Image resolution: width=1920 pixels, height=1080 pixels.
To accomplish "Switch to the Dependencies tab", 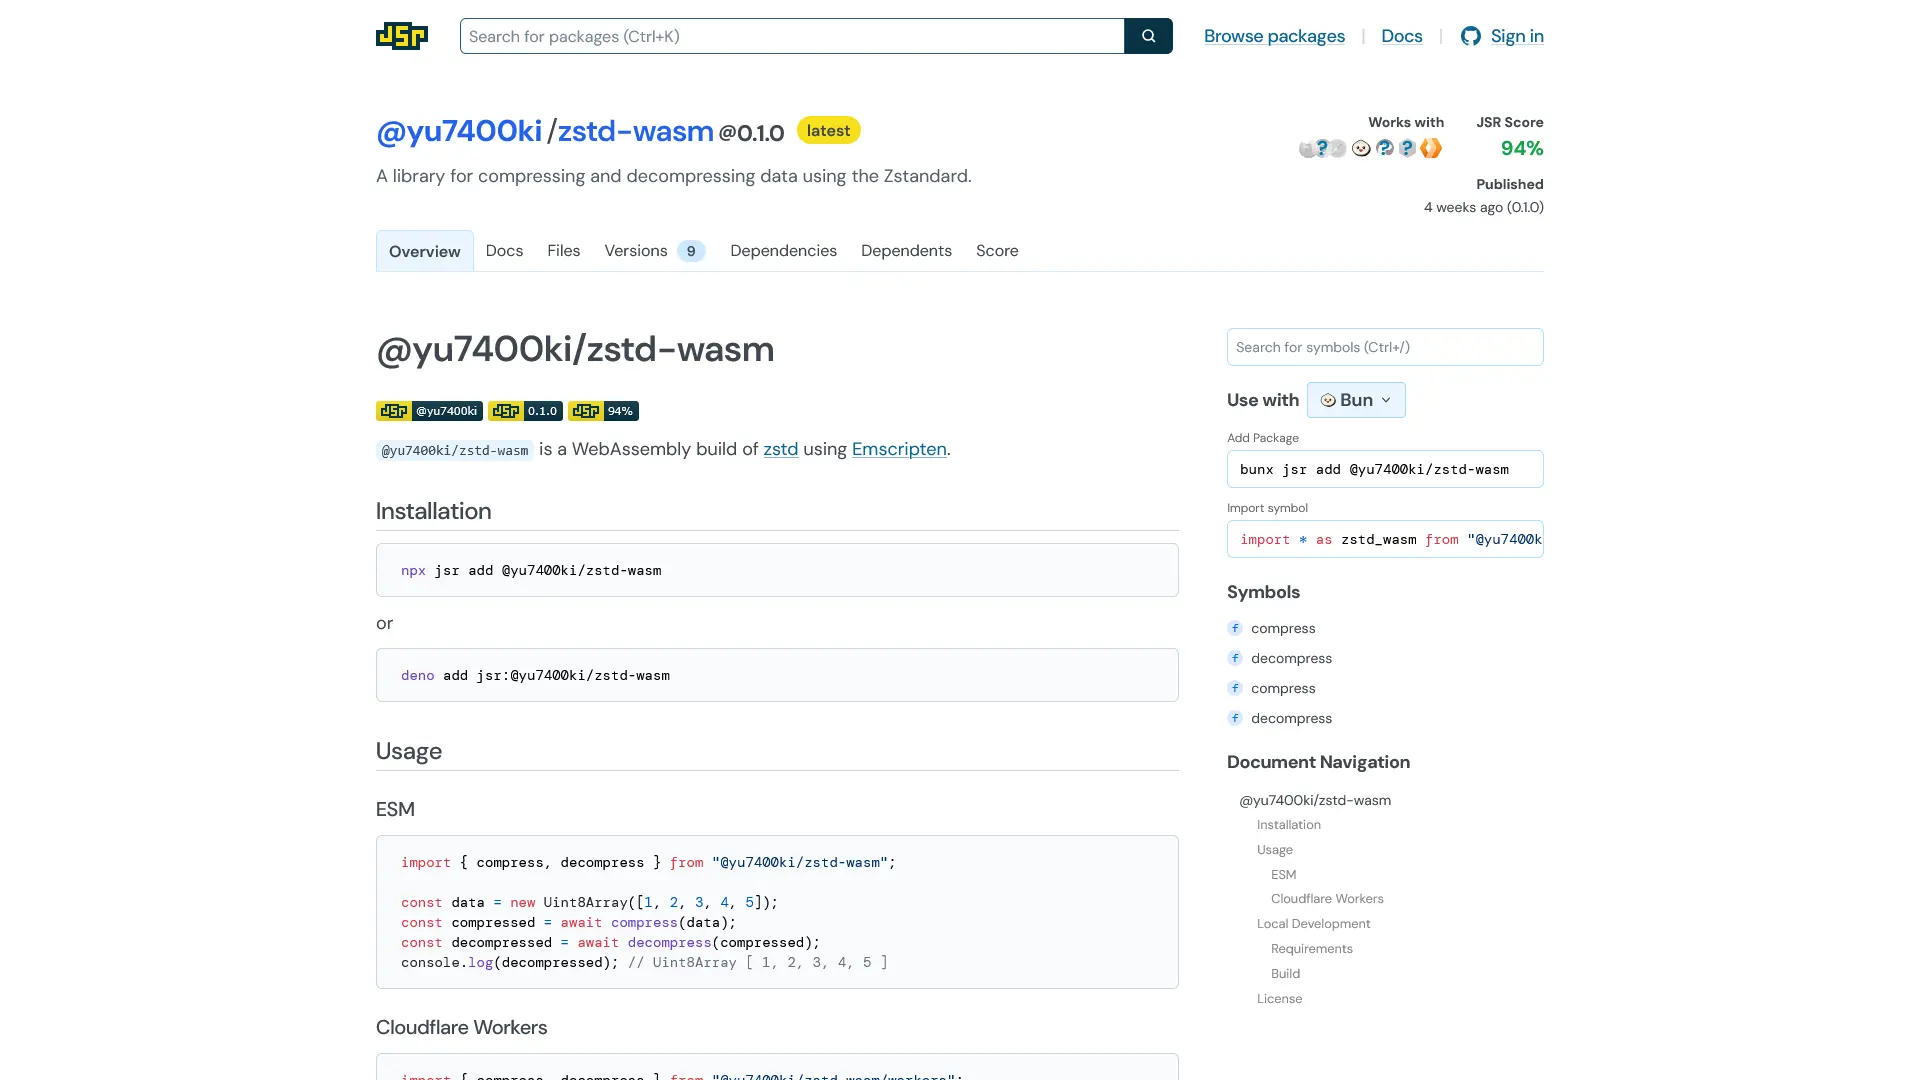I will [783, 251].
